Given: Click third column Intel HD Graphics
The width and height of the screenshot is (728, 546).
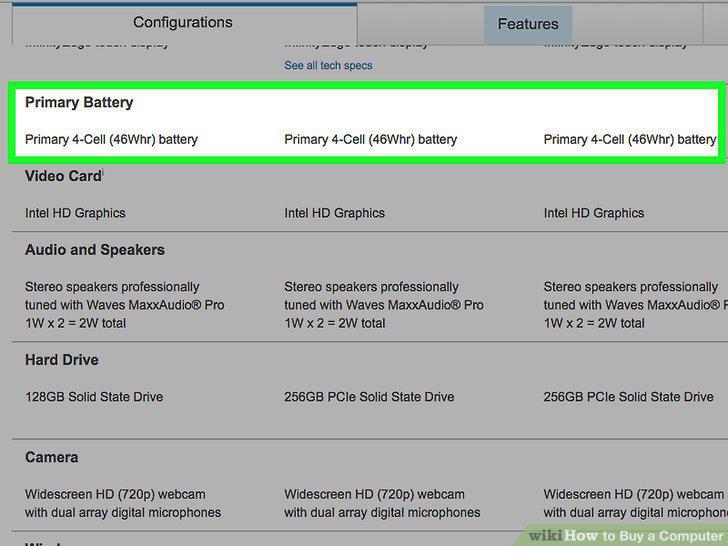Looking at the screenshot, I should (x=594, y=213).
